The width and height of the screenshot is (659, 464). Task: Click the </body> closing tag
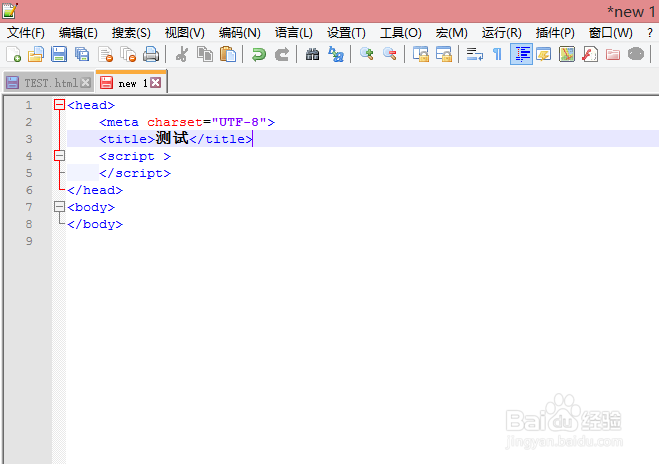pos(95,224)
